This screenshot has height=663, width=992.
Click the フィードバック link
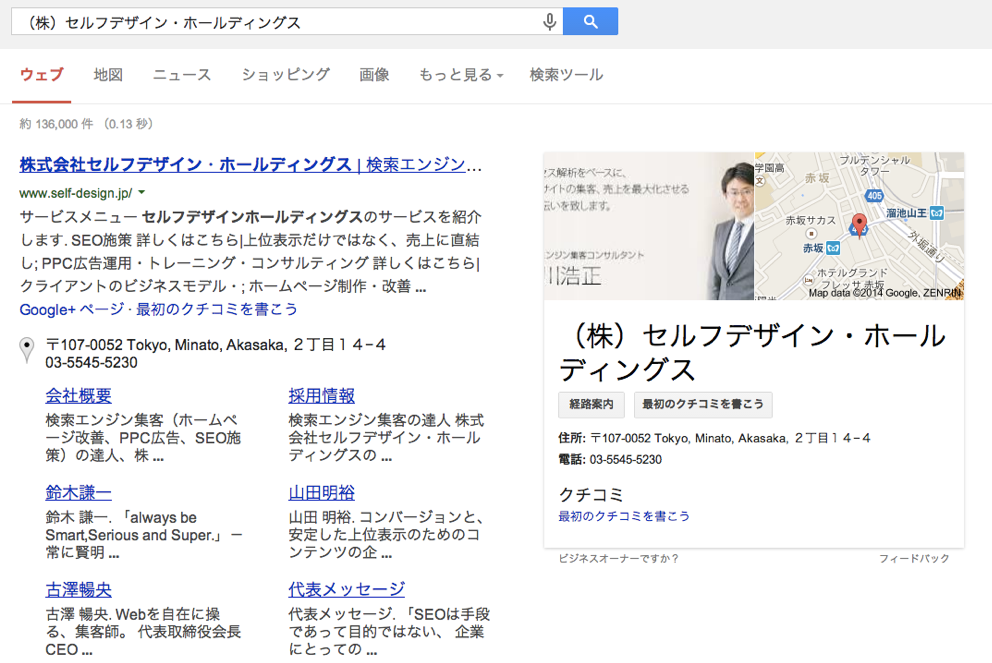click(x=914, y=559)
